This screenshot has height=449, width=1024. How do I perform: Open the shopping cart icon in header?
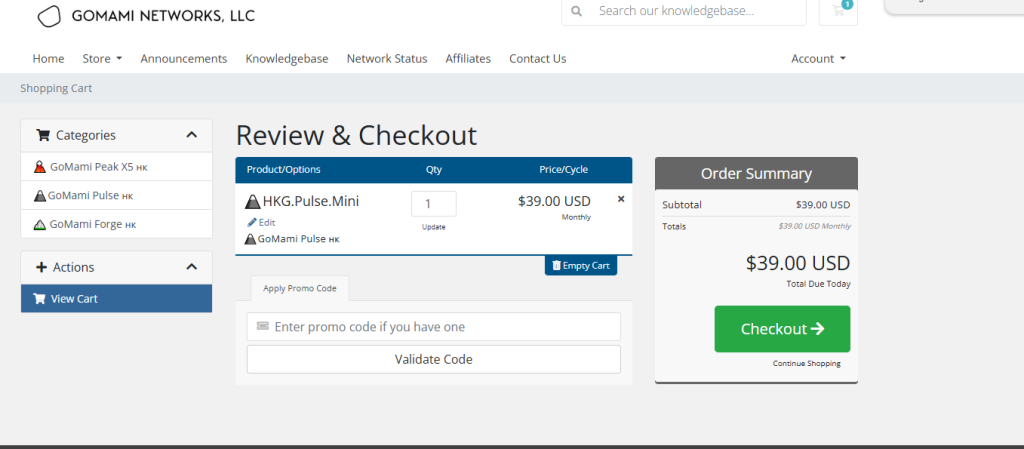(x=838, y=10)
